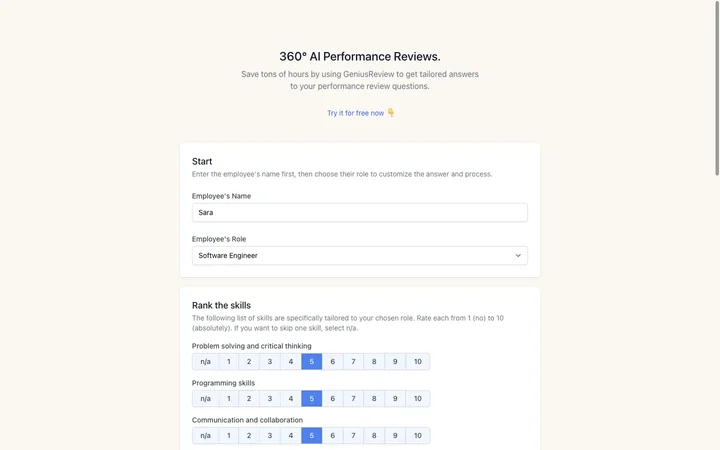Rate Problem solving and critical thinking as 4

point(291,361)
